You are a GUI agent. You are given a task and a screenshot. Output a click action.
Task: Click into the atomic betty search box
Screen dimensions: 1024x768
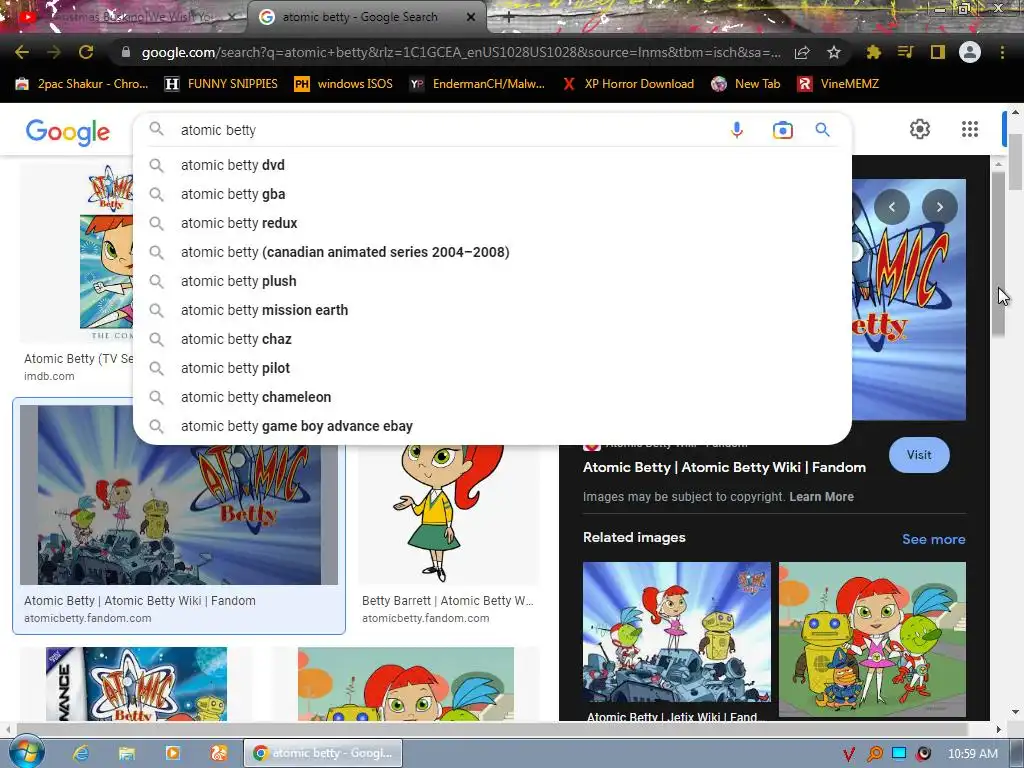[x=444, y=130]
